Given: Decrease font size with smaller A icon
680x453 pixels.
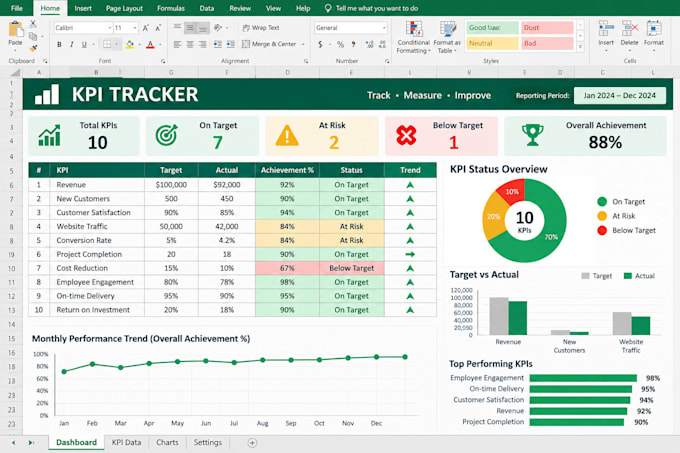Looking at the screenshot, I should click(158, 28).
